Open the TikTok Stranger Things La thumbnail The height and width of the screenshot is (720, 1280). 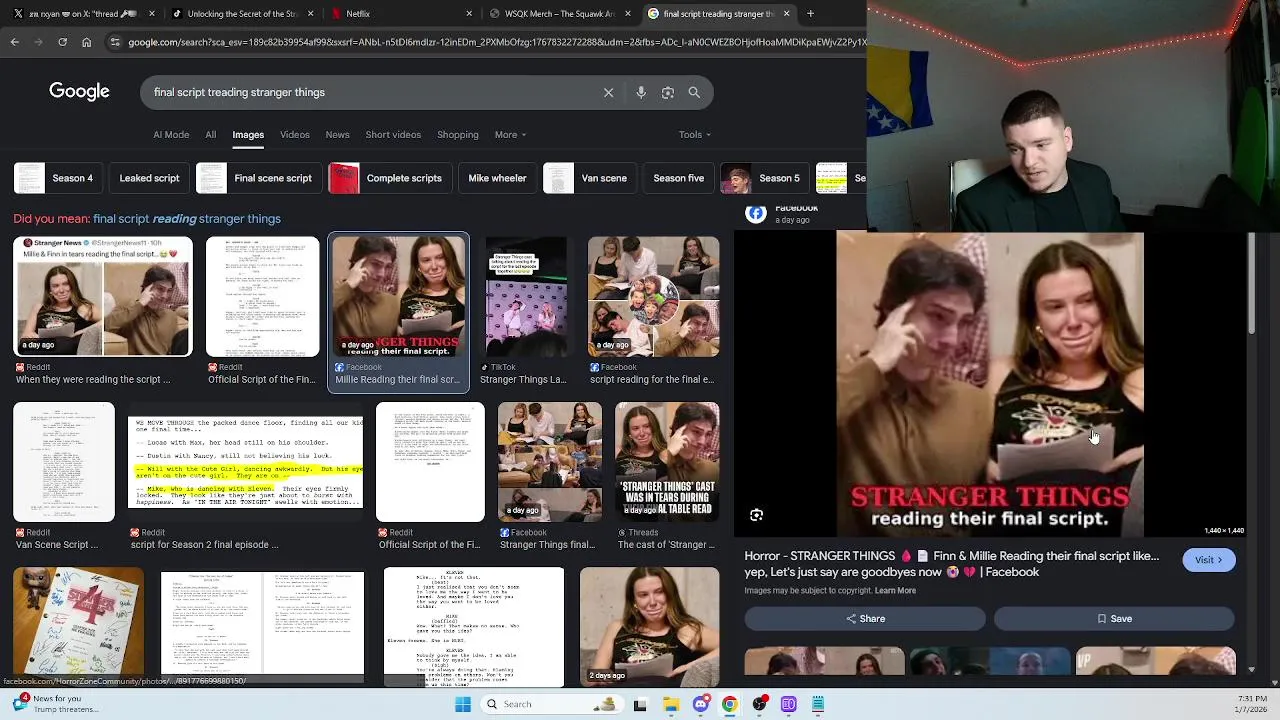point(525,297)
